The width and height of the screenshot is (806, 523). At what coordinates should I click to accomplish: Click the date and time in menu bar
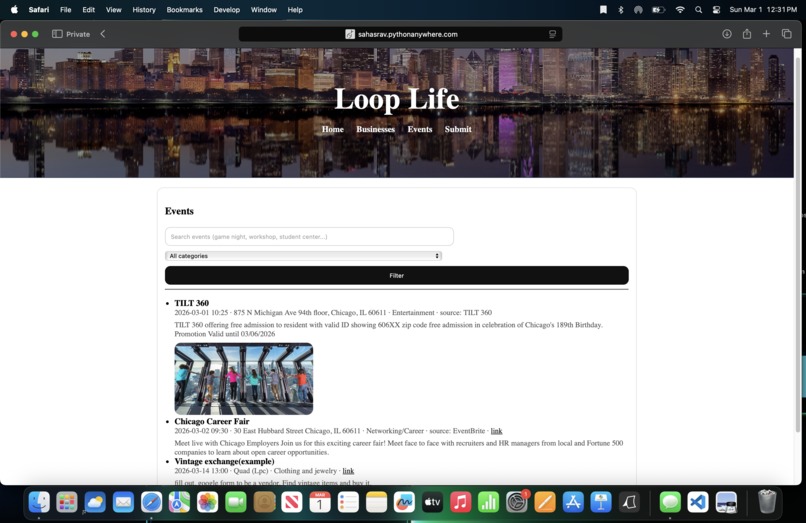pyautogui.click(x=763, y=10)
